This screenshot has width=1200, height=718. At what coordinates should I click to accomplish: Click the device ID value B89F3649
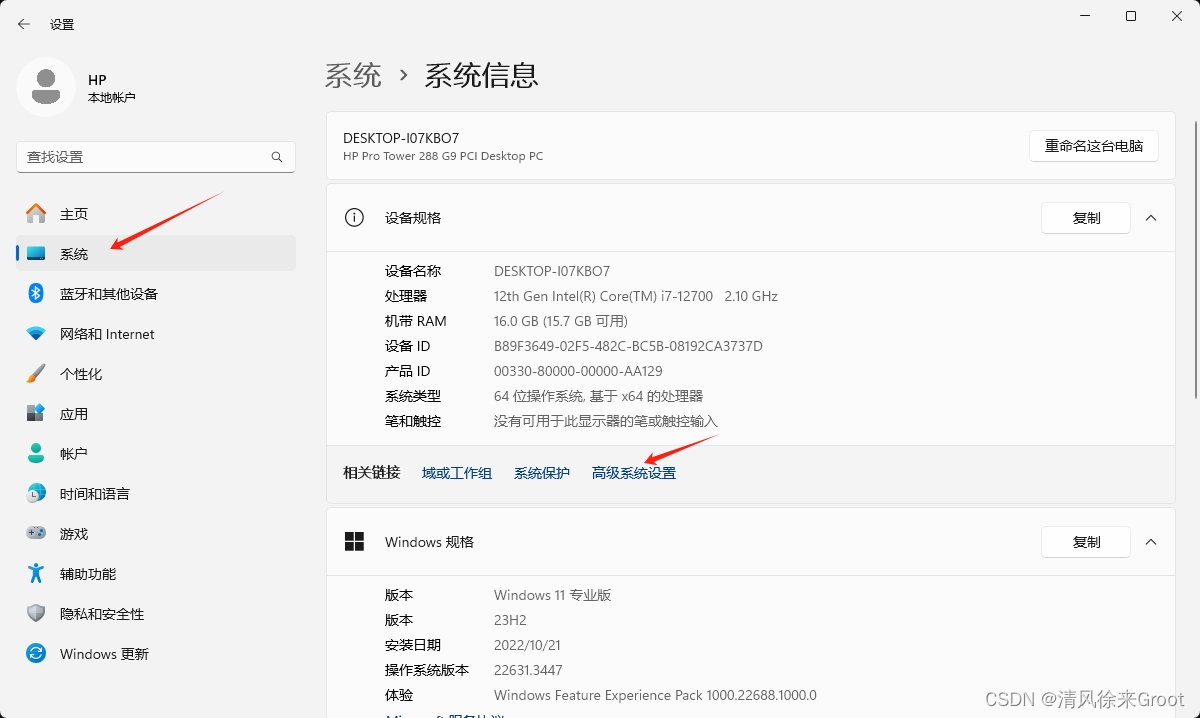628,346
